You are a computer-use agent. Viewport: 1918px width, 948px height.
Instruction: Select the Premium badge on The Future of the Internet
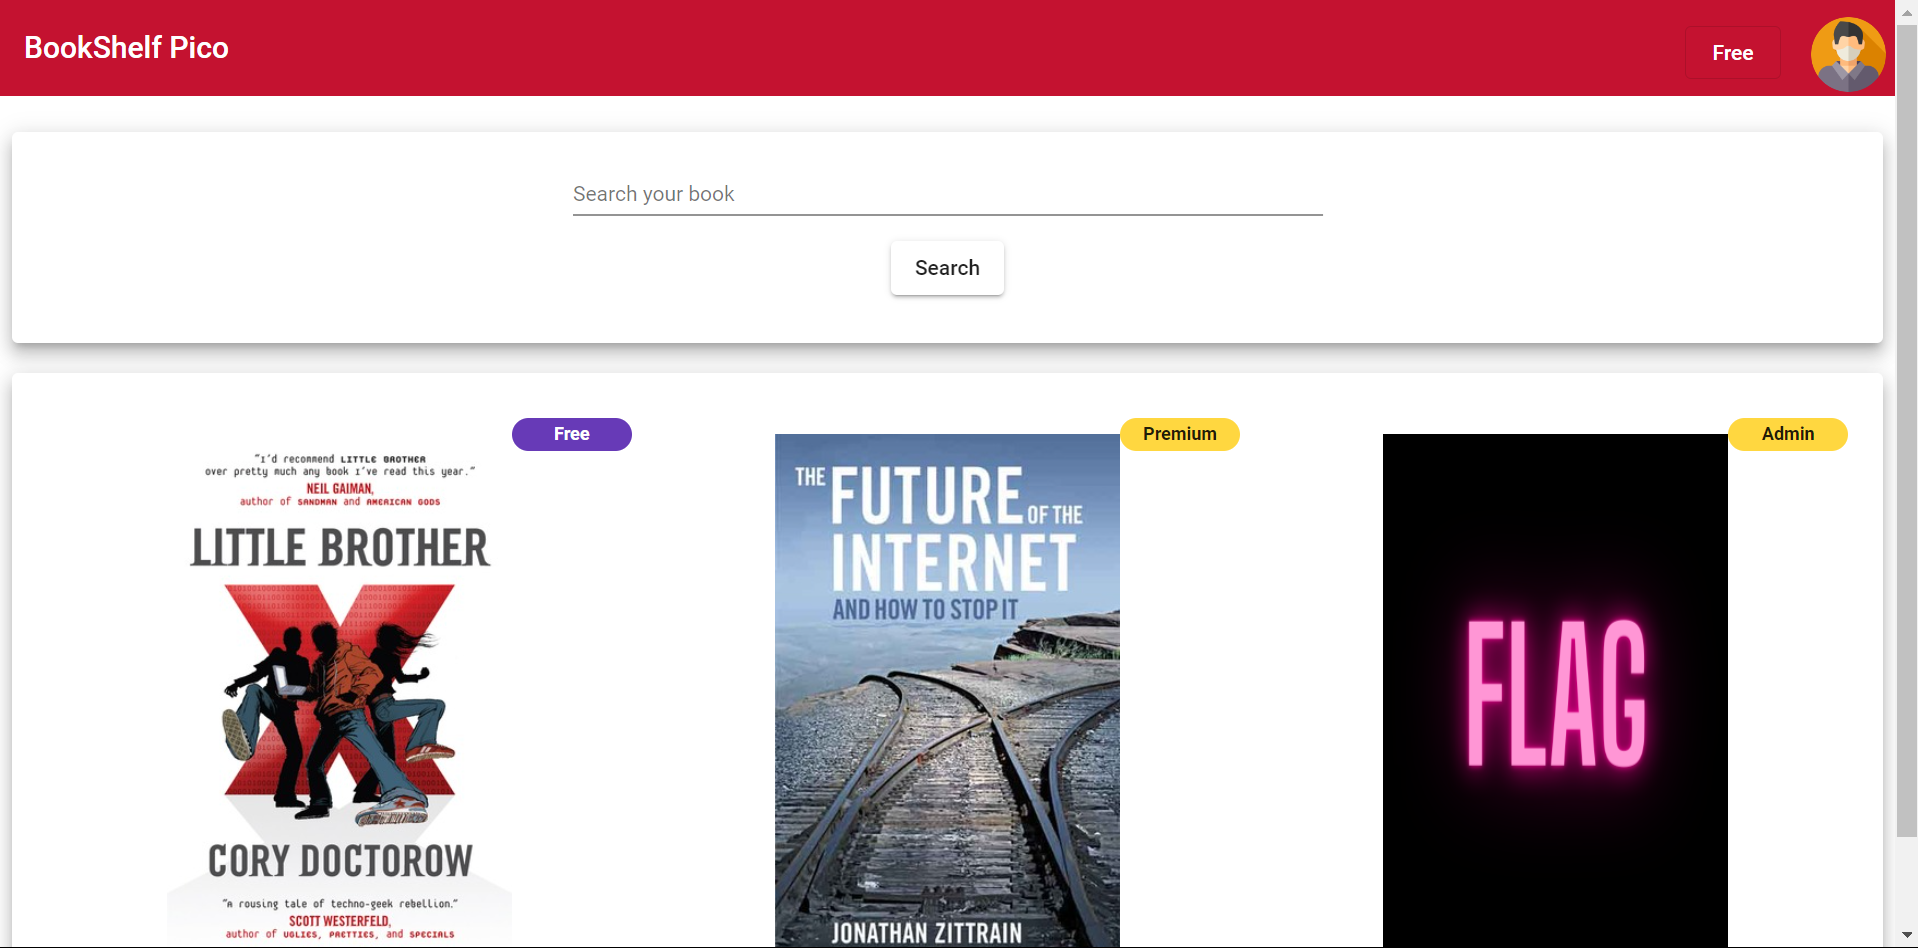1179,433
